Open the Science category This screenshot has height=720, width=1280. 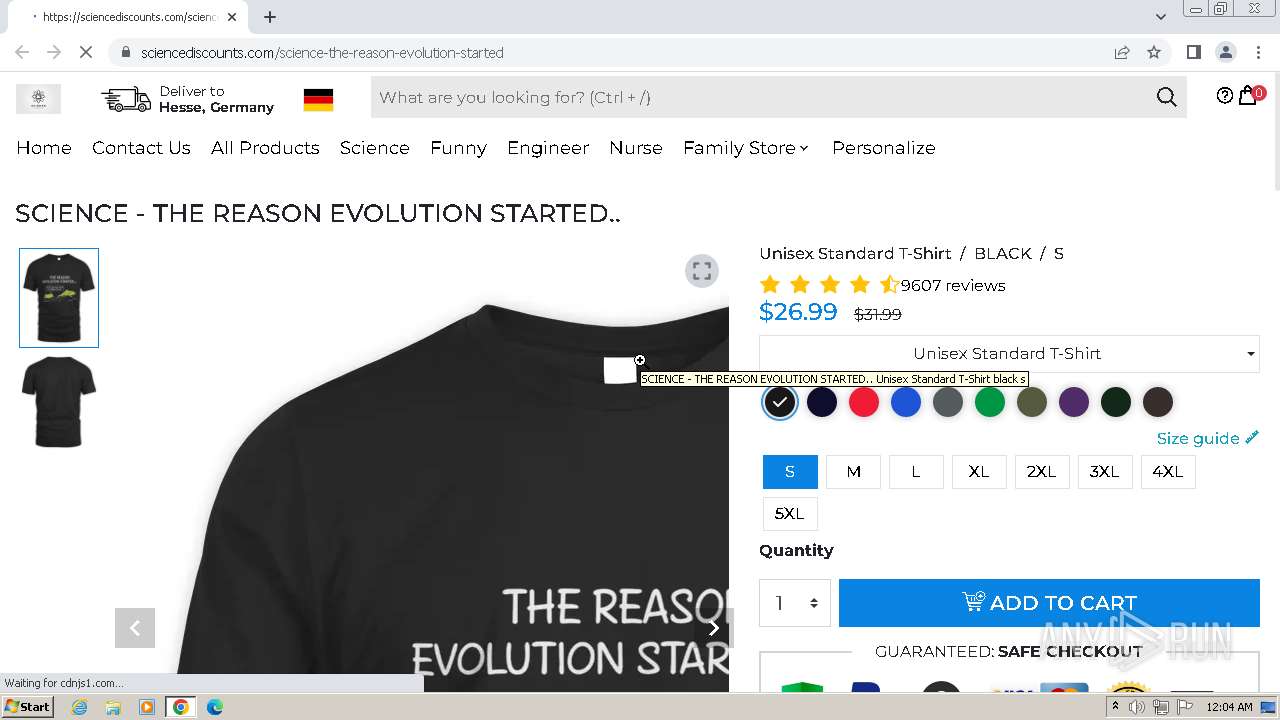(375, 148)
